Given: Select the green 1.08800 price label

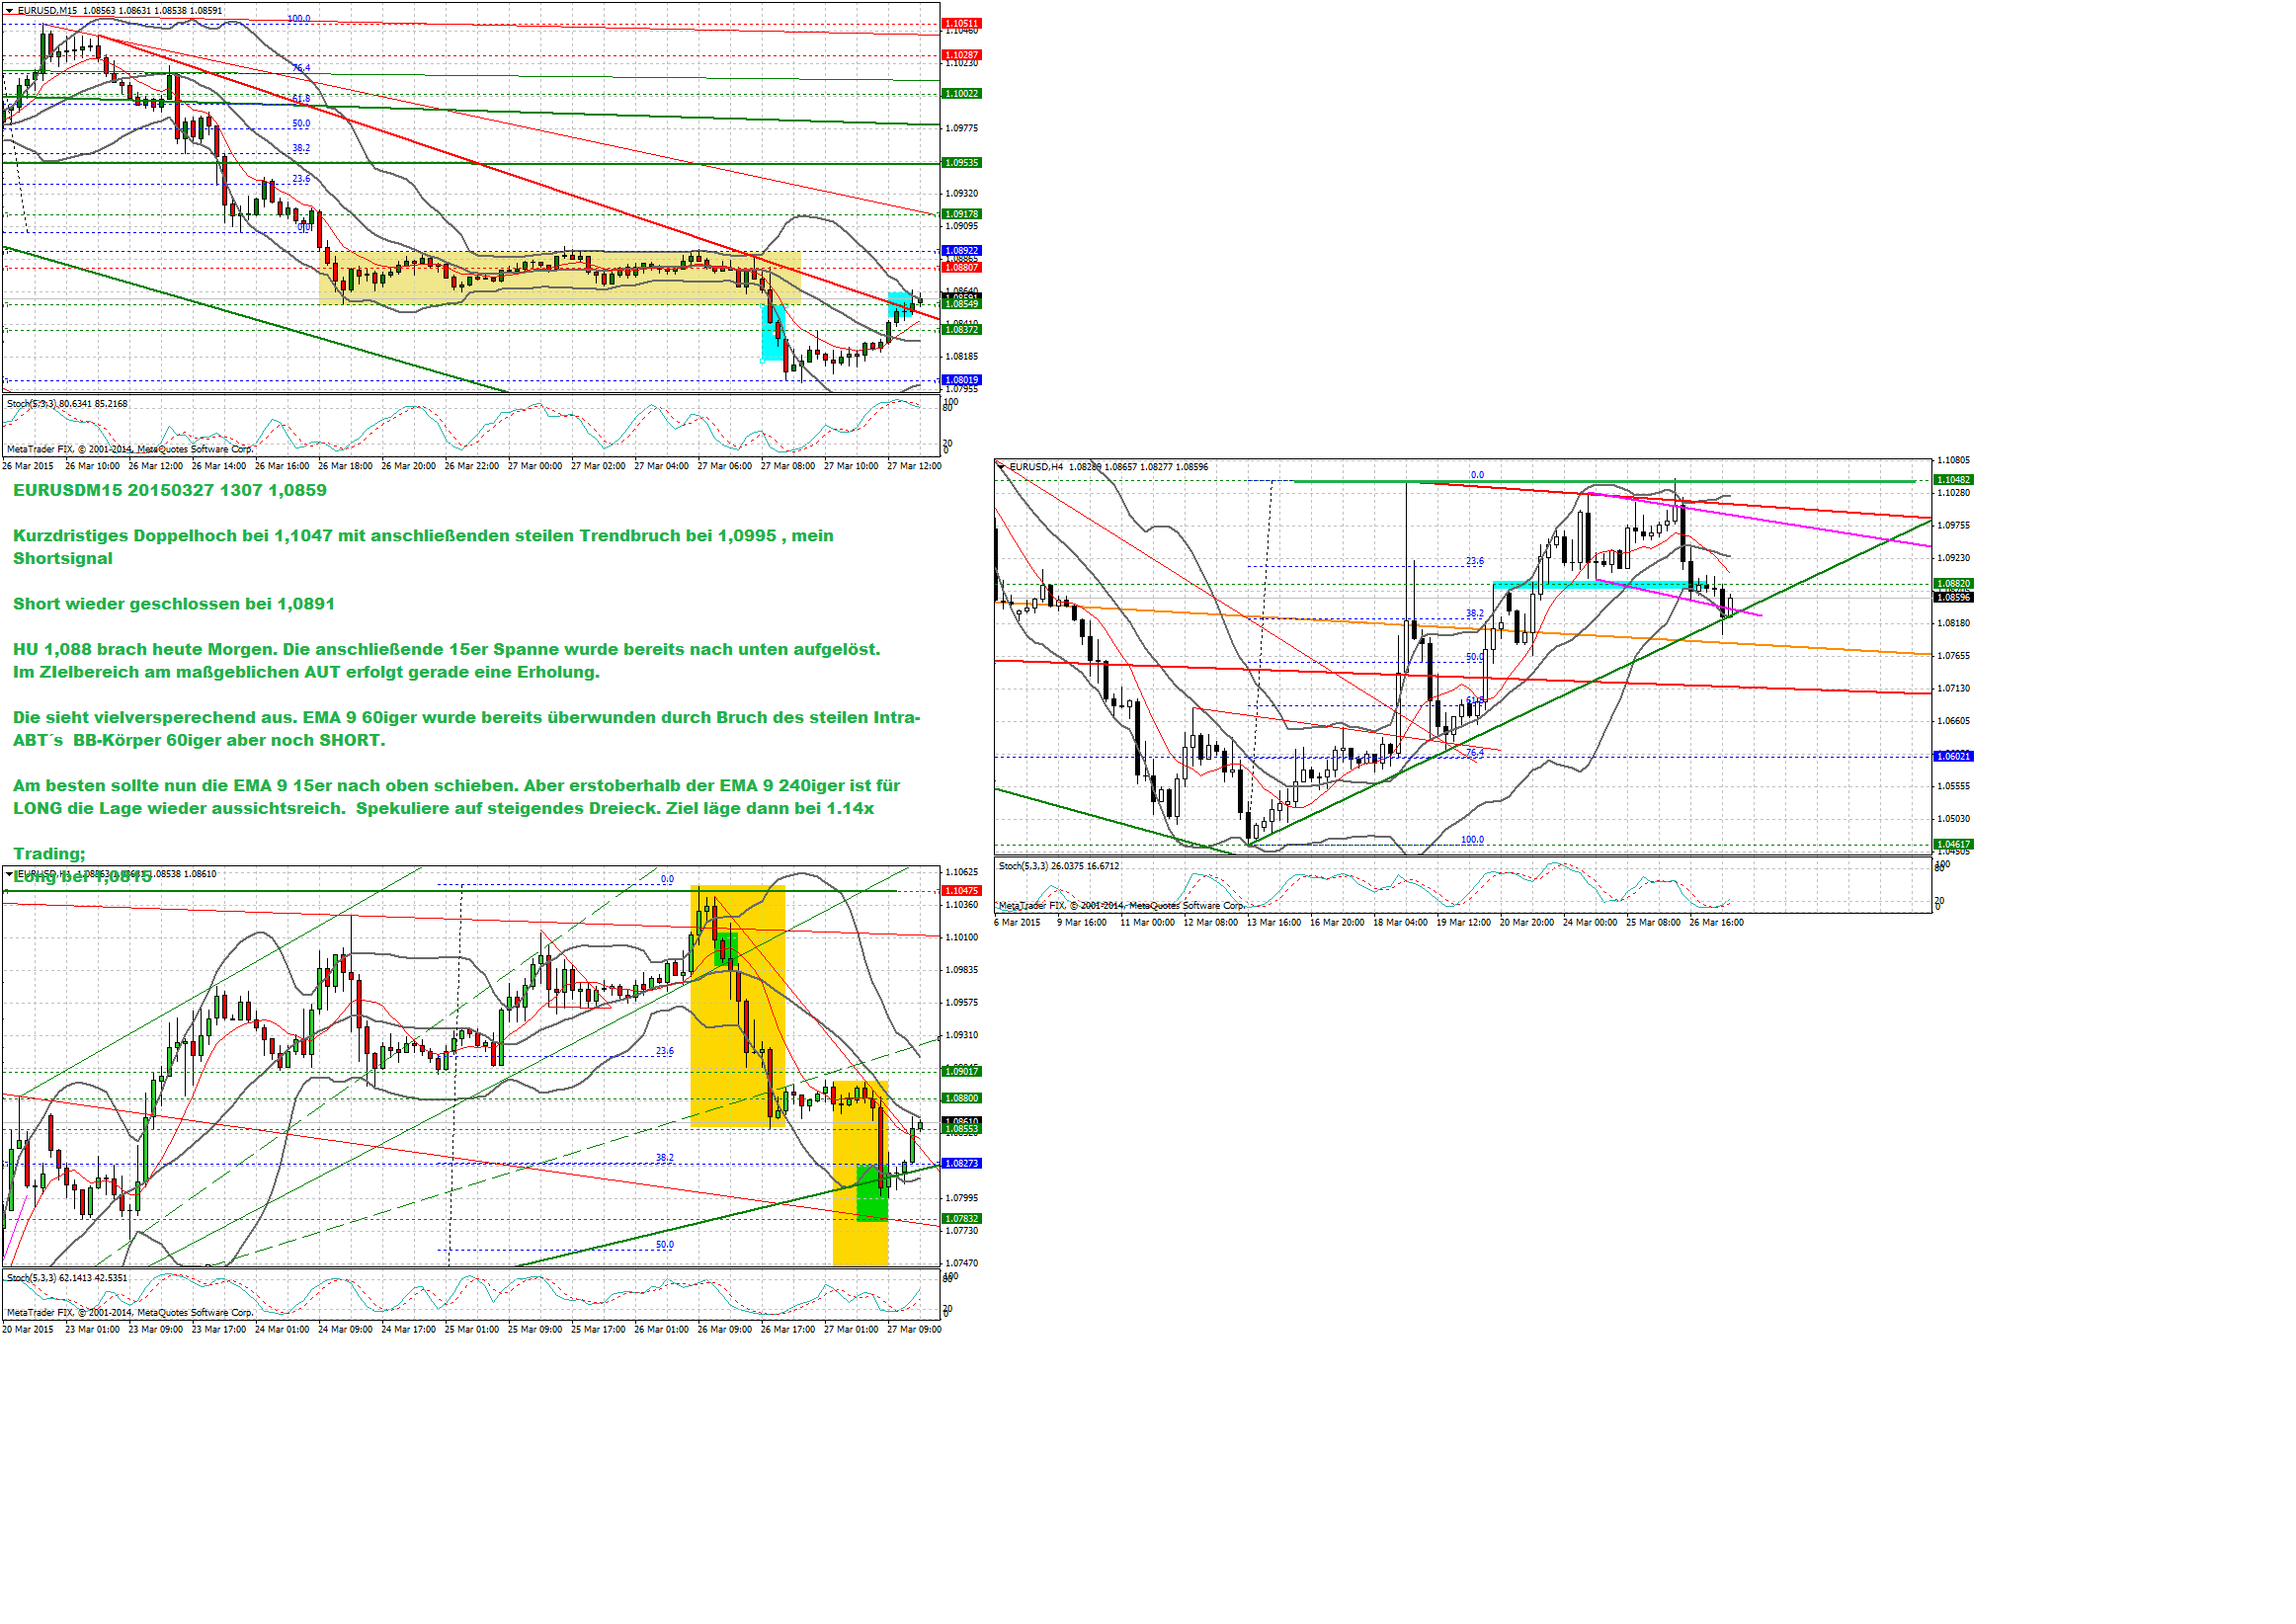Looking at the screenshot, I should [x=962, y=1099].
